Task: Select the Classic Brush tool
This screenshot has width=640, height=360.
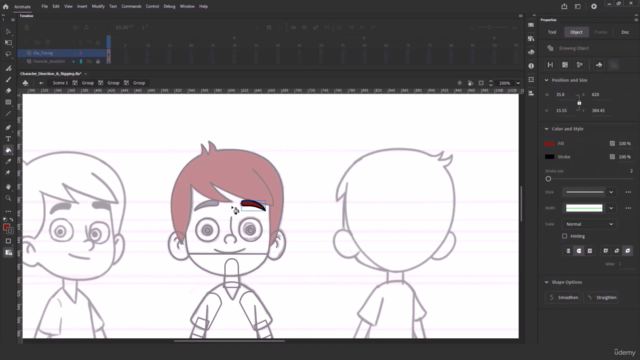Action: [x=8, y=80]
